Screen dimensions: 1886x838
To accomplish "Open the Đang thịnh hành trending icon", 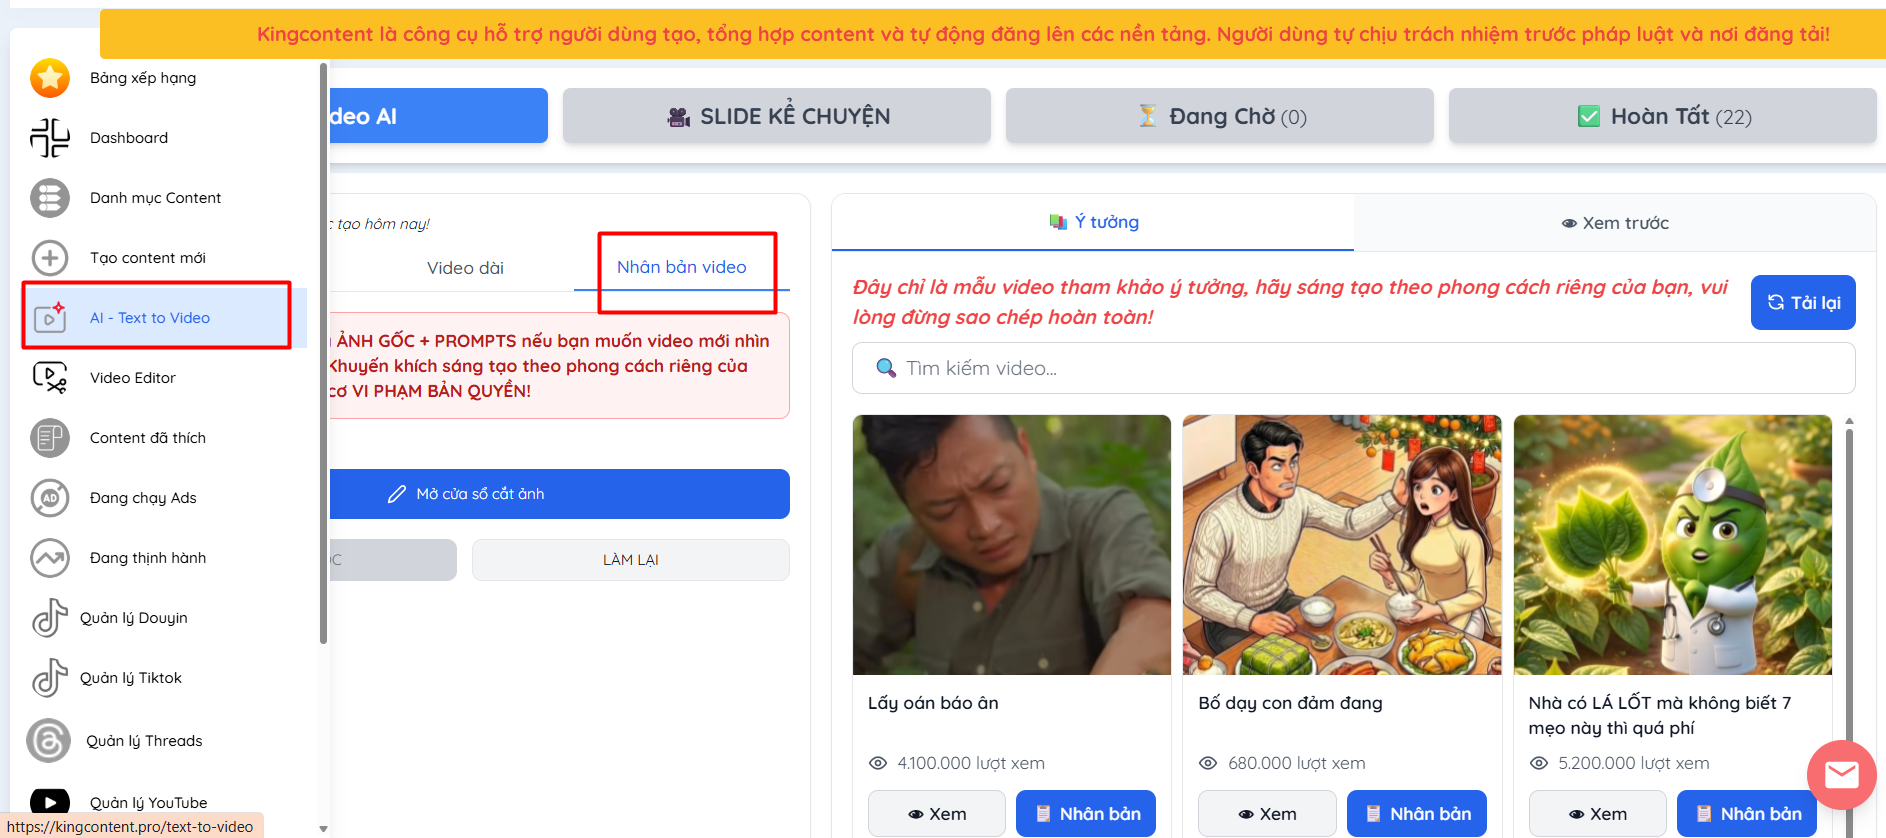I will point(49,558).
